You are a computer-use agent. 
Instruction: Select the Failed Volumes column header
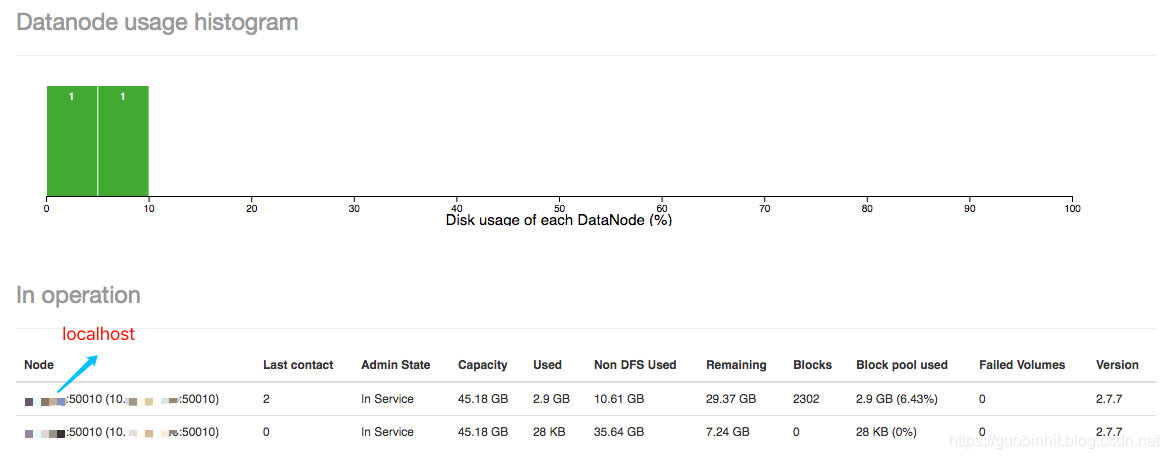(x=1022, y=365)
